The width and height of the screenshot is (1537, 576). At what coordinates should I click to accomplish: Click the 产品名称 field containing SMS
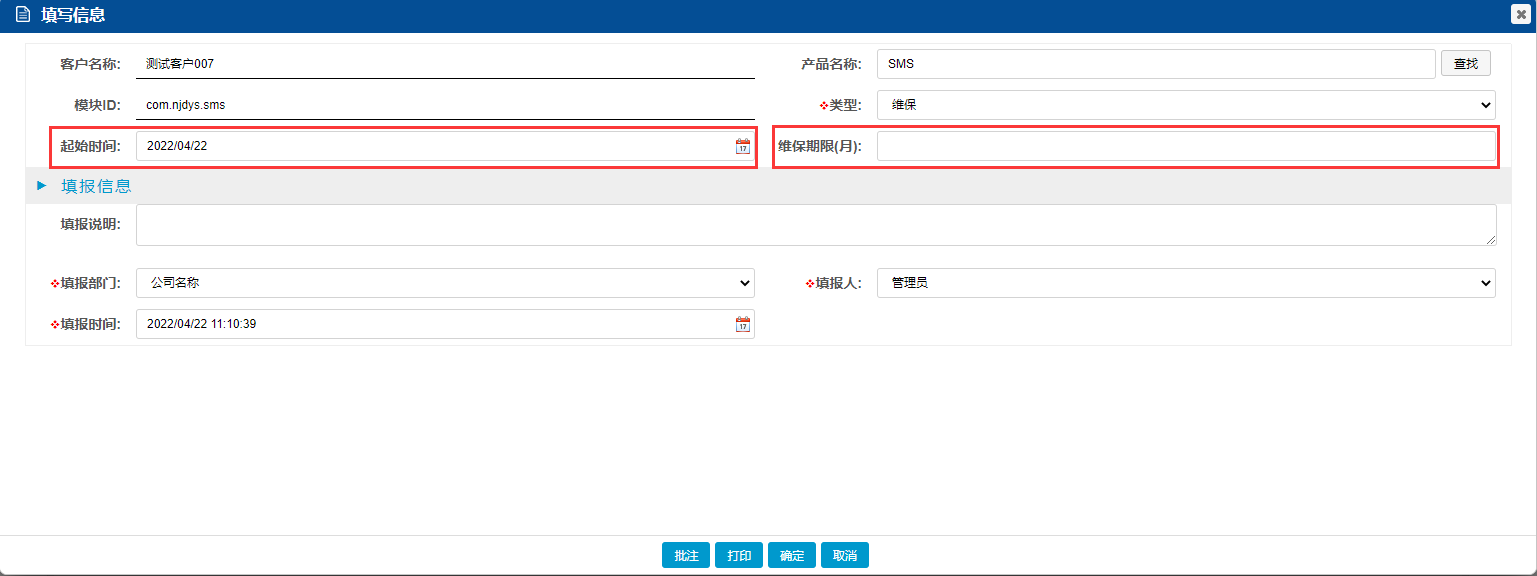pyautogui.click(x=1155, y=64)
